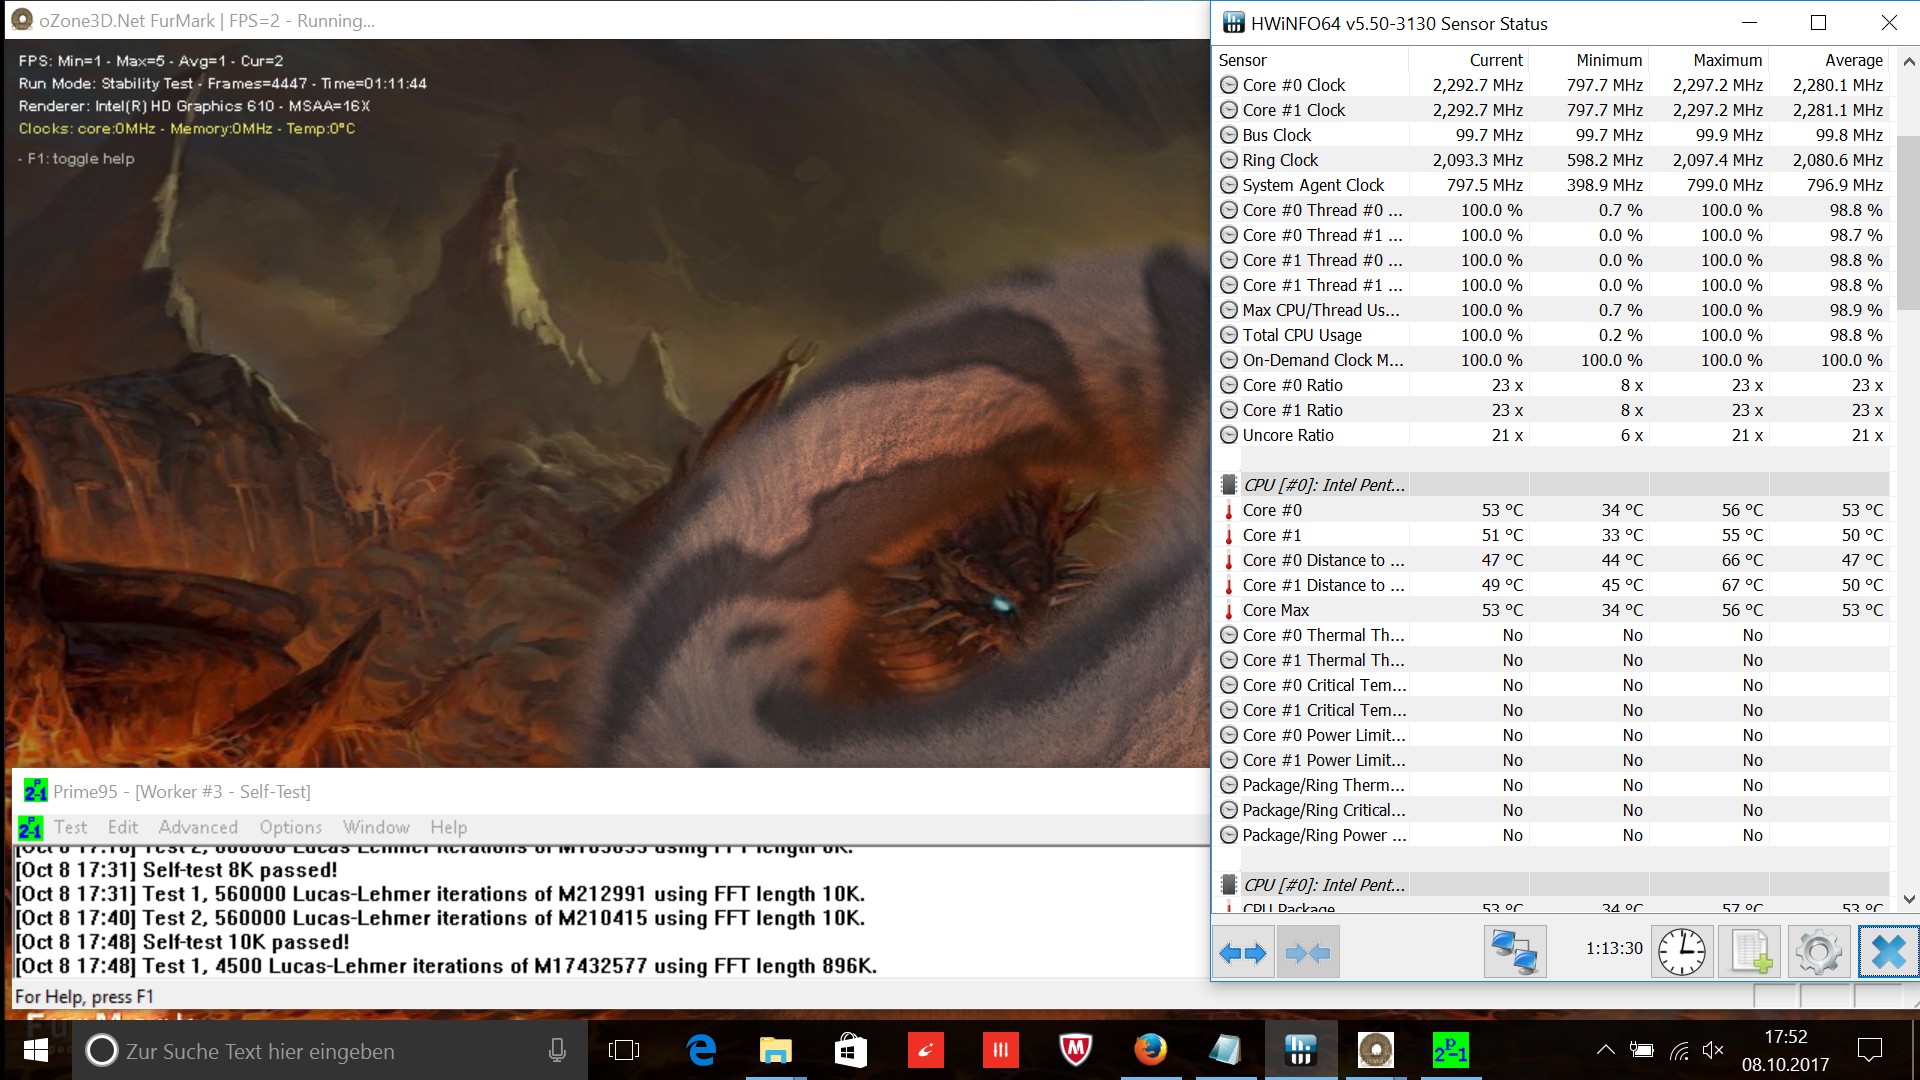This screenshot has width=1920, height=1080.
Task: Toggle the muted volume icon in tray
Action: pos(1713,1050)
